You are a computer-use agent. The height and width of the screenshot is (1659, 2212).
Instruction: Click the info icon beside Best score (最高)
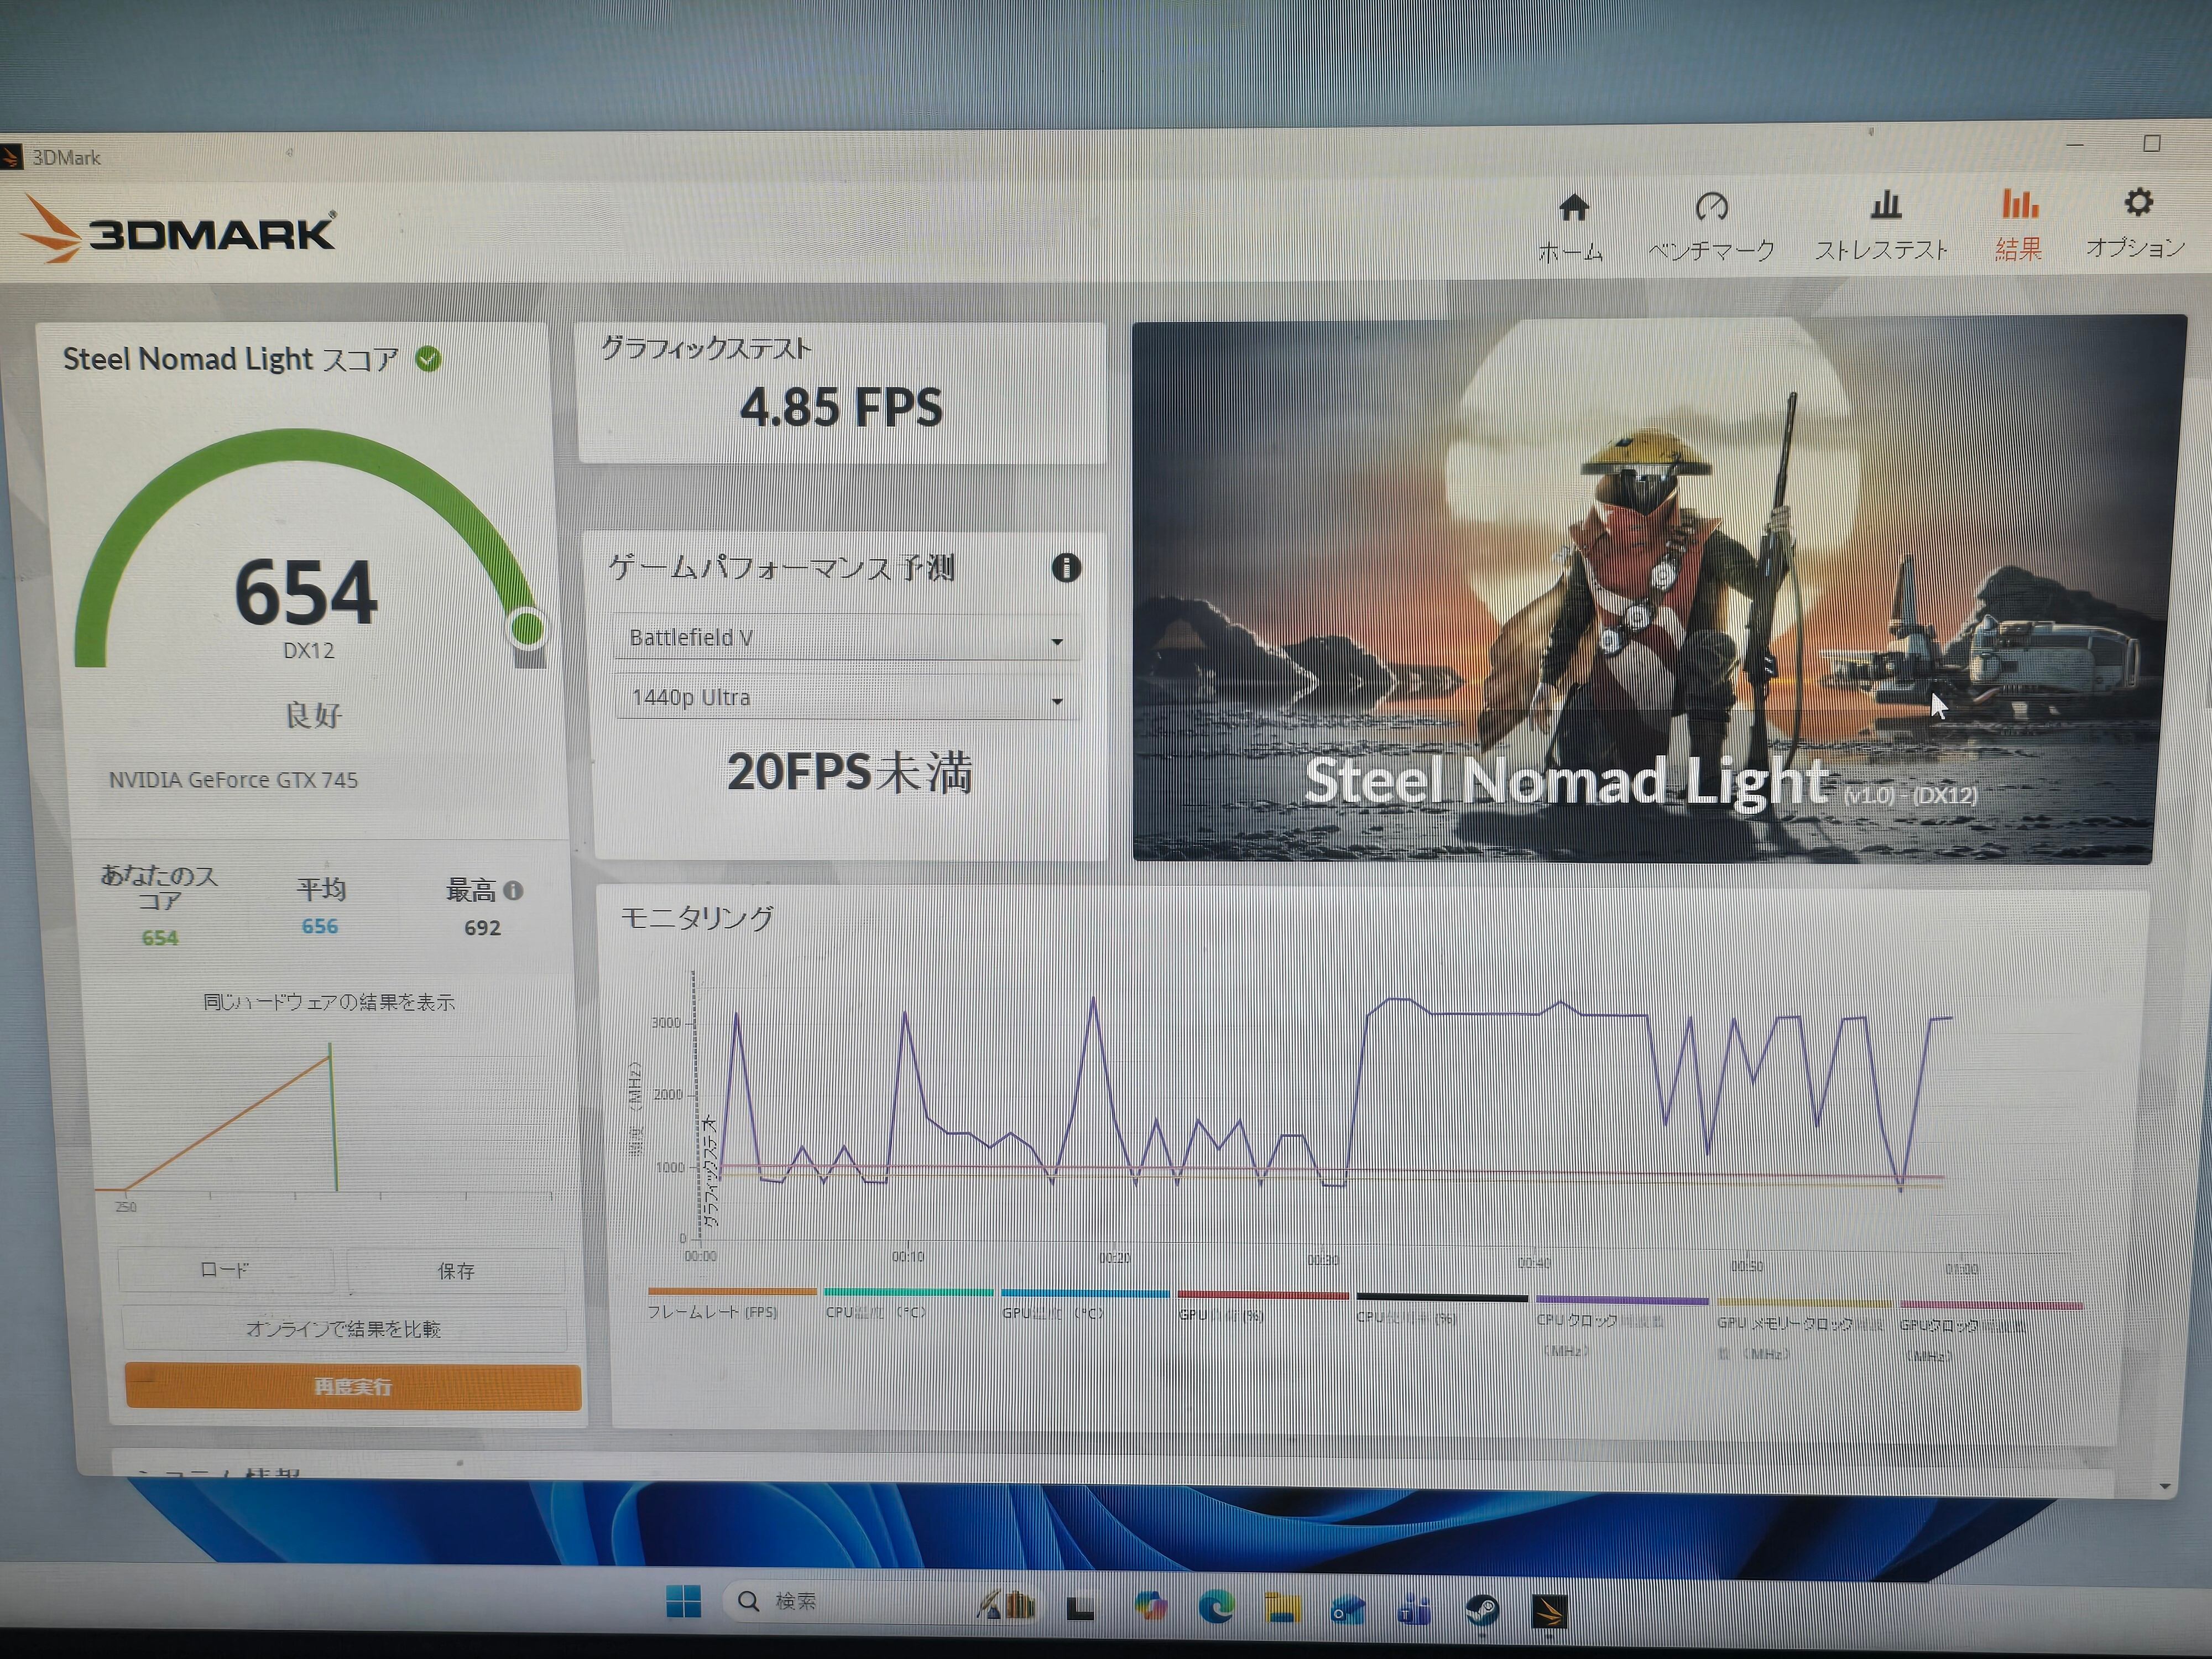[x=513, y=890]
